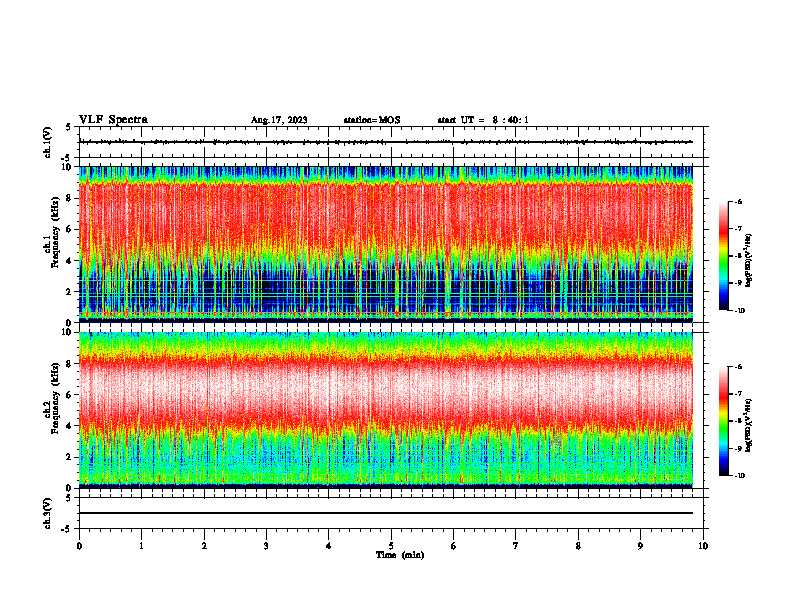Click time axis tick label "7"
792x612 pixels.
click(516, 546)
